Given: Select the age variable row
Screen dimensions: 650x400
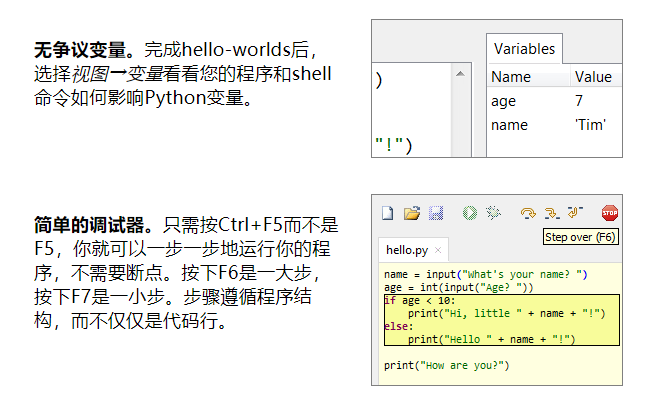Looking at the screenshot, I should coord(504,101).
